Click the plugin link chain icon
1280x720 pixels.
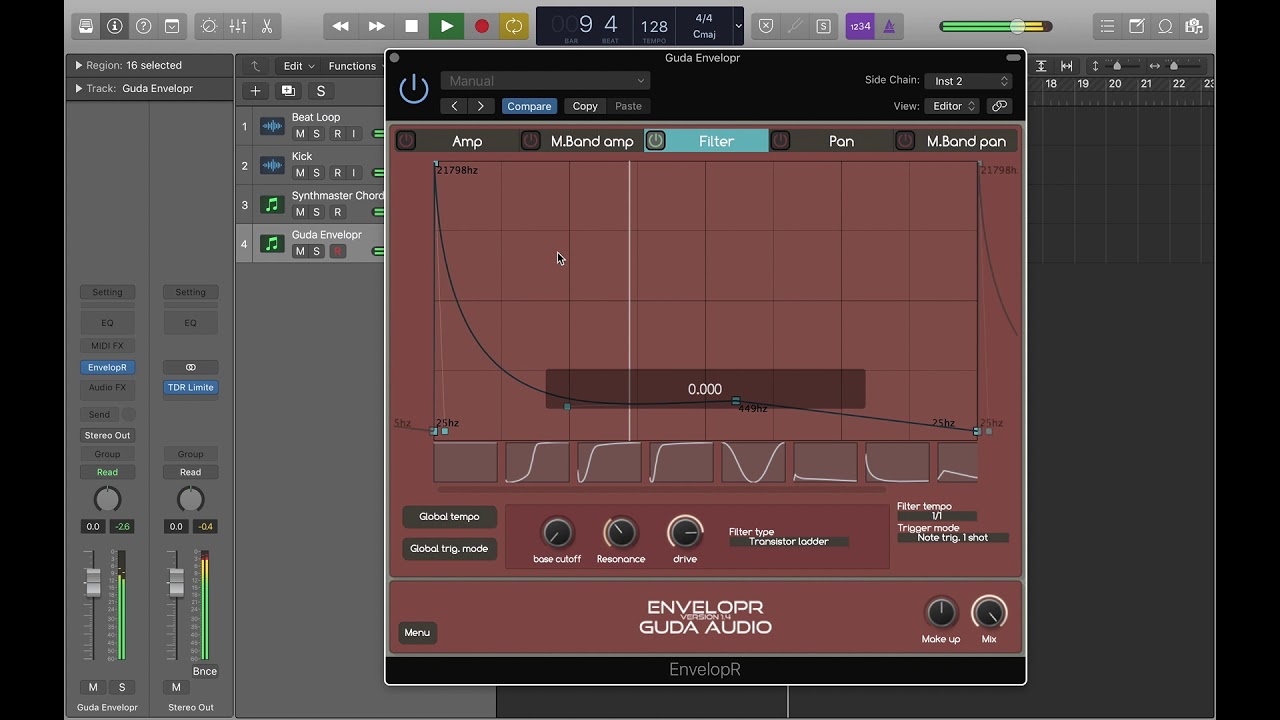coord(999,106)
